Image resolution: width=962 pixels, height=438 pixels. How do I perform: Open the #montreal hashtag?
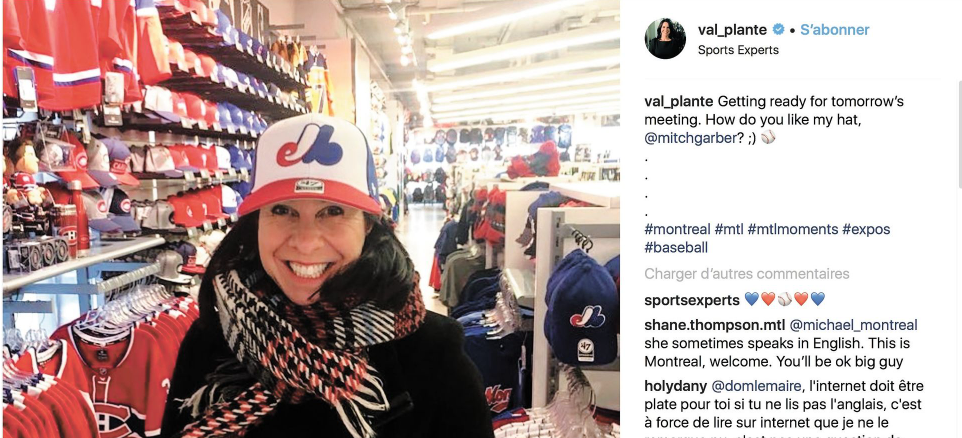click(x=677, y=229)
